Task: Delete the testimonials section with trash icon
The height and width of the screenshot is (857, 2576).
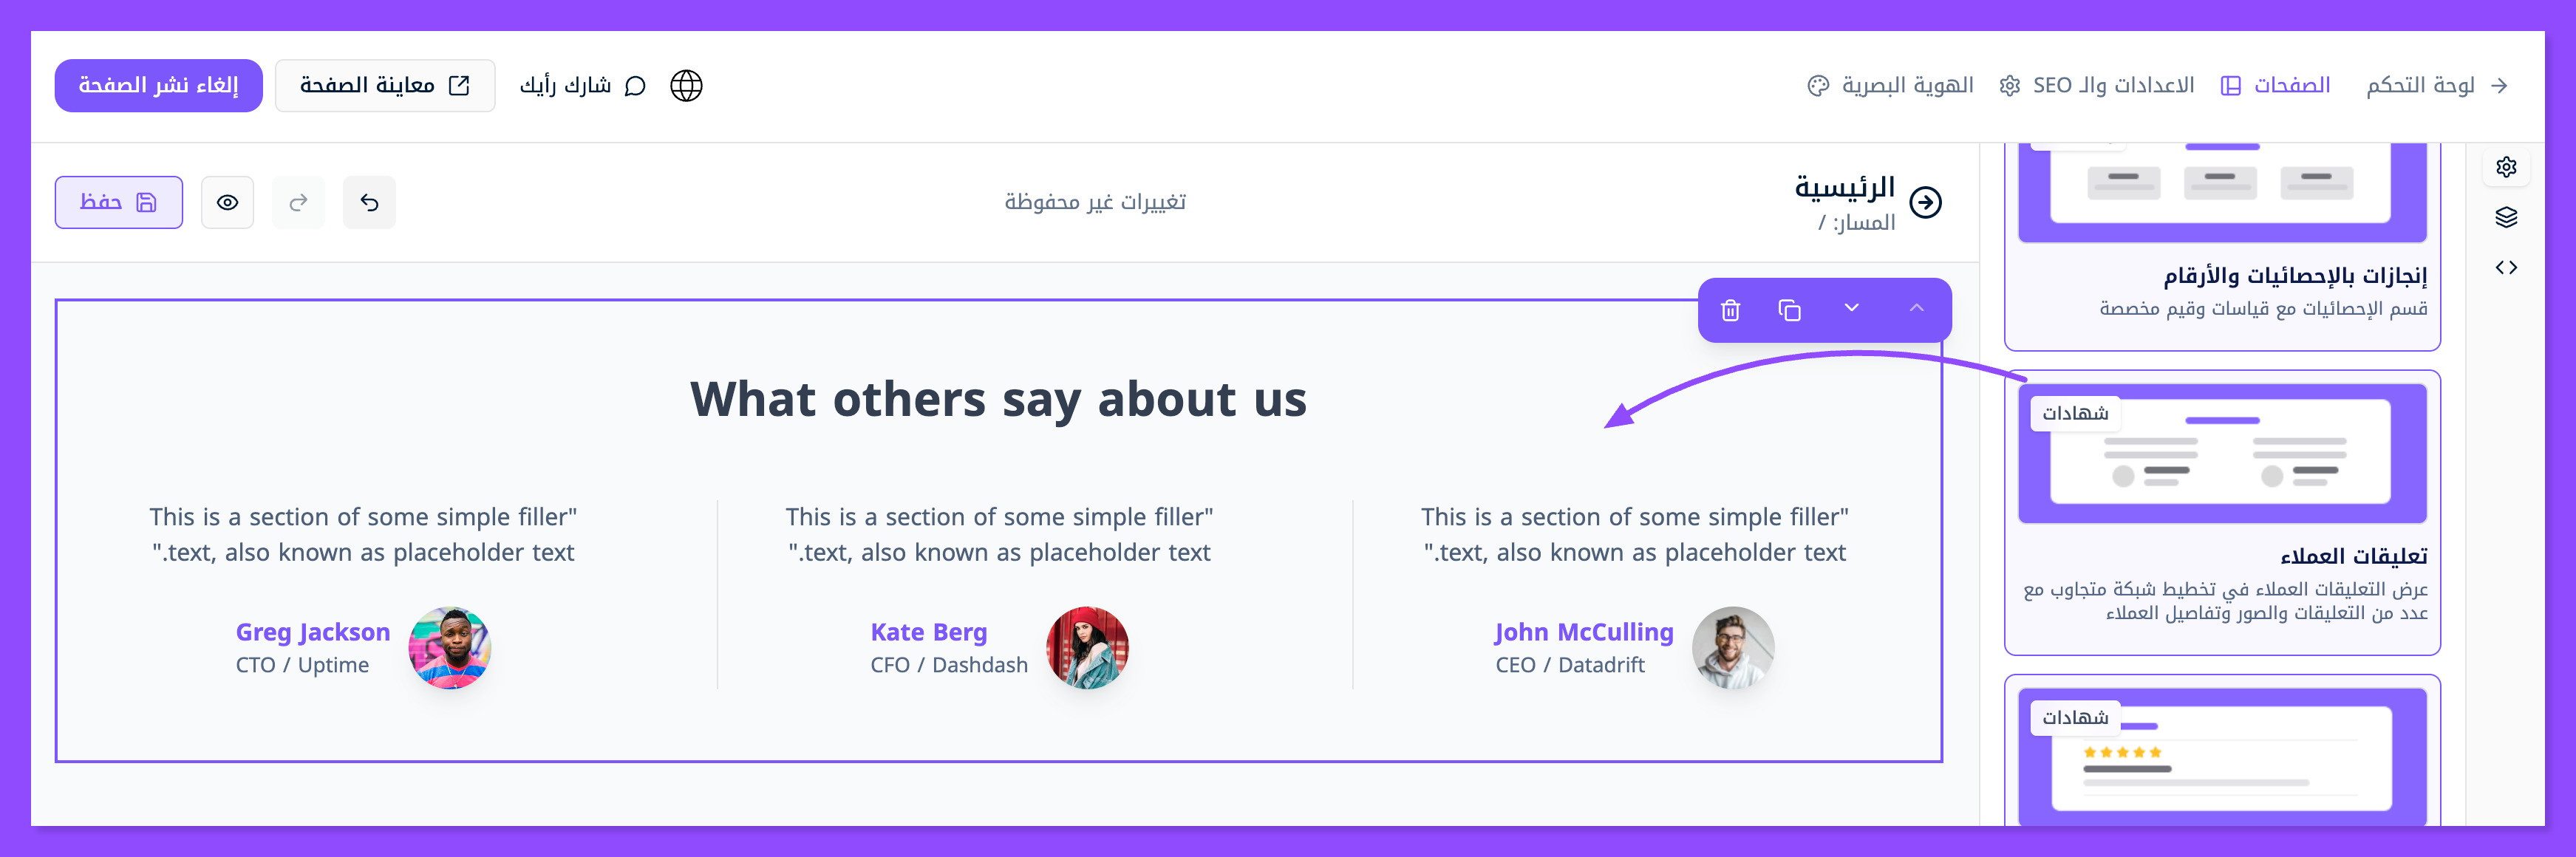Action: point(1730,310)
